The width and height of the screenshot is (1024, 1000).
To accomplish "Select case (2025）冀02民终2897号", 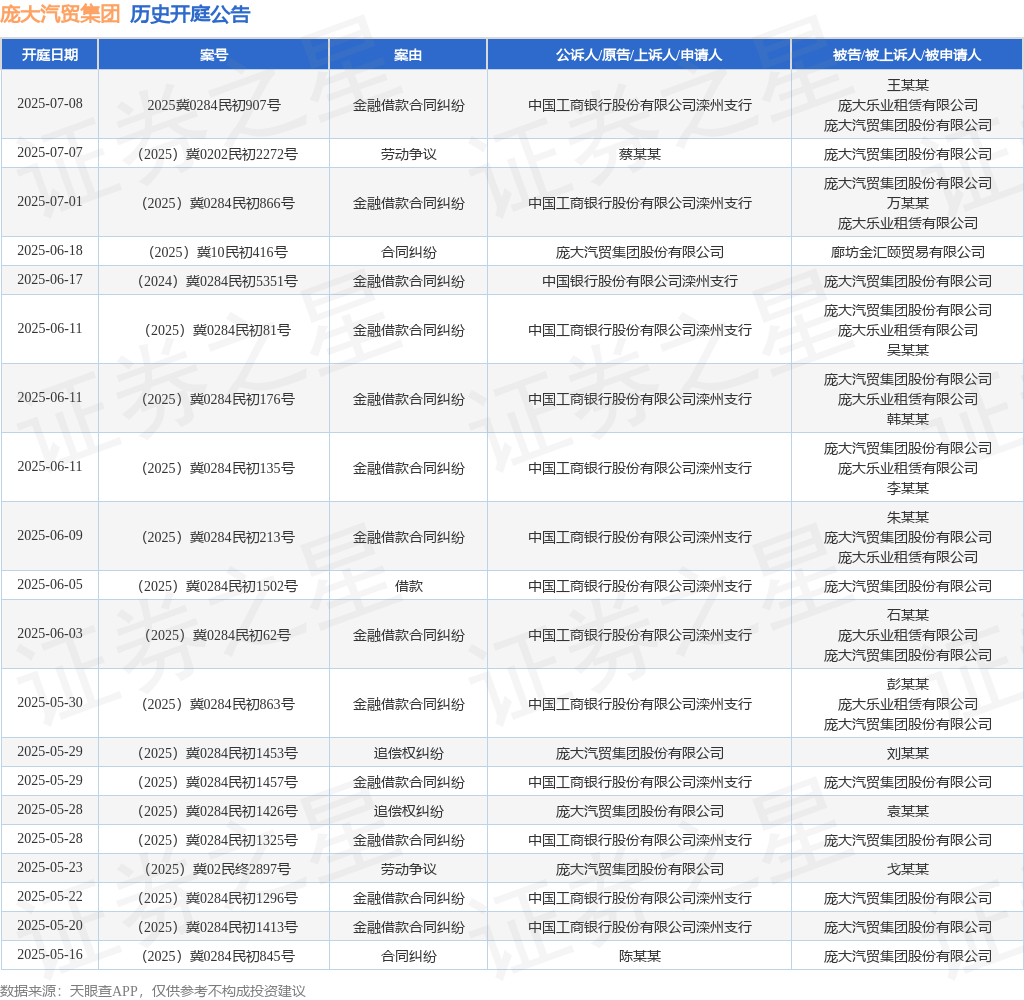I will click(214, 869).
